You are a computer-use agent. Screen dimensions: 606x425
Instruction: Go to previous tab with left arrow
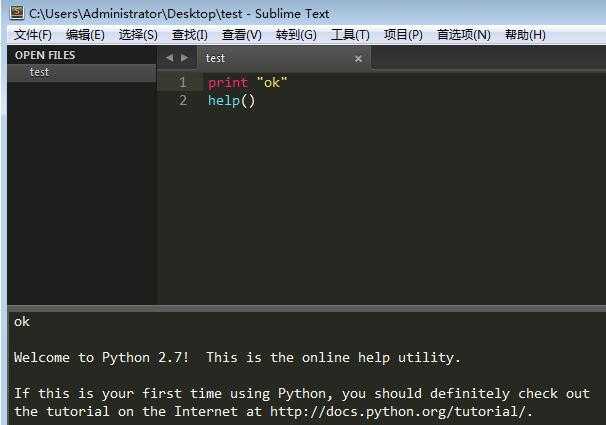pyautogui.click(x=169, y=58)
